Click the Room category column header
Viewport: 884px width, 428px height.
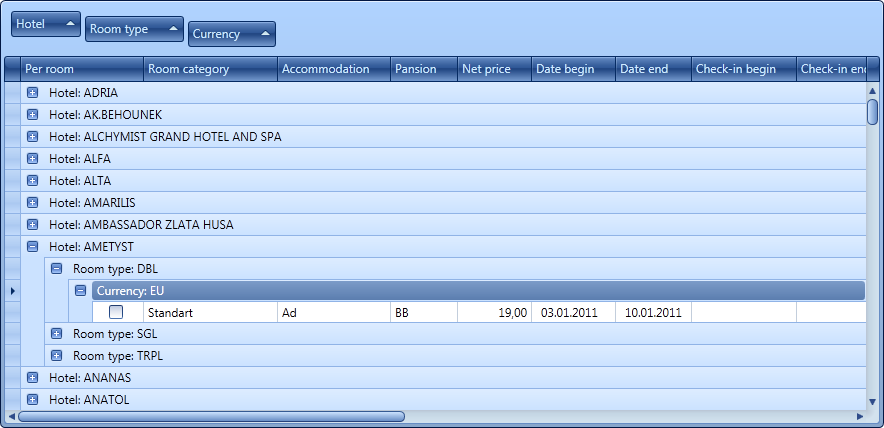[208, 69]
